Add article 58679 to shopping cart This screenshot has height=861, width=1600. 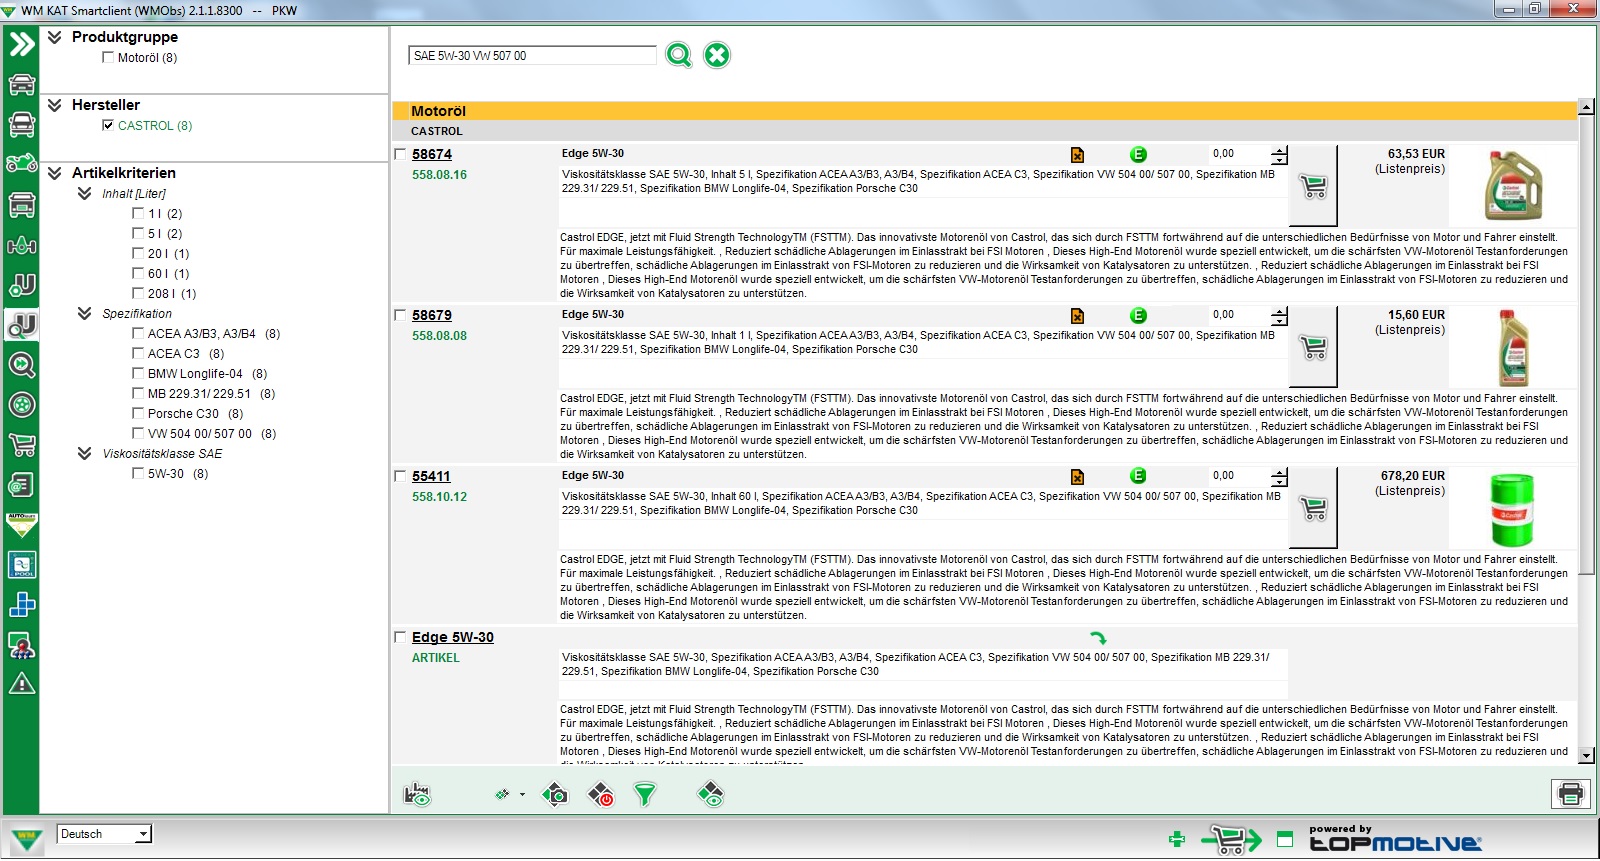1313,347
